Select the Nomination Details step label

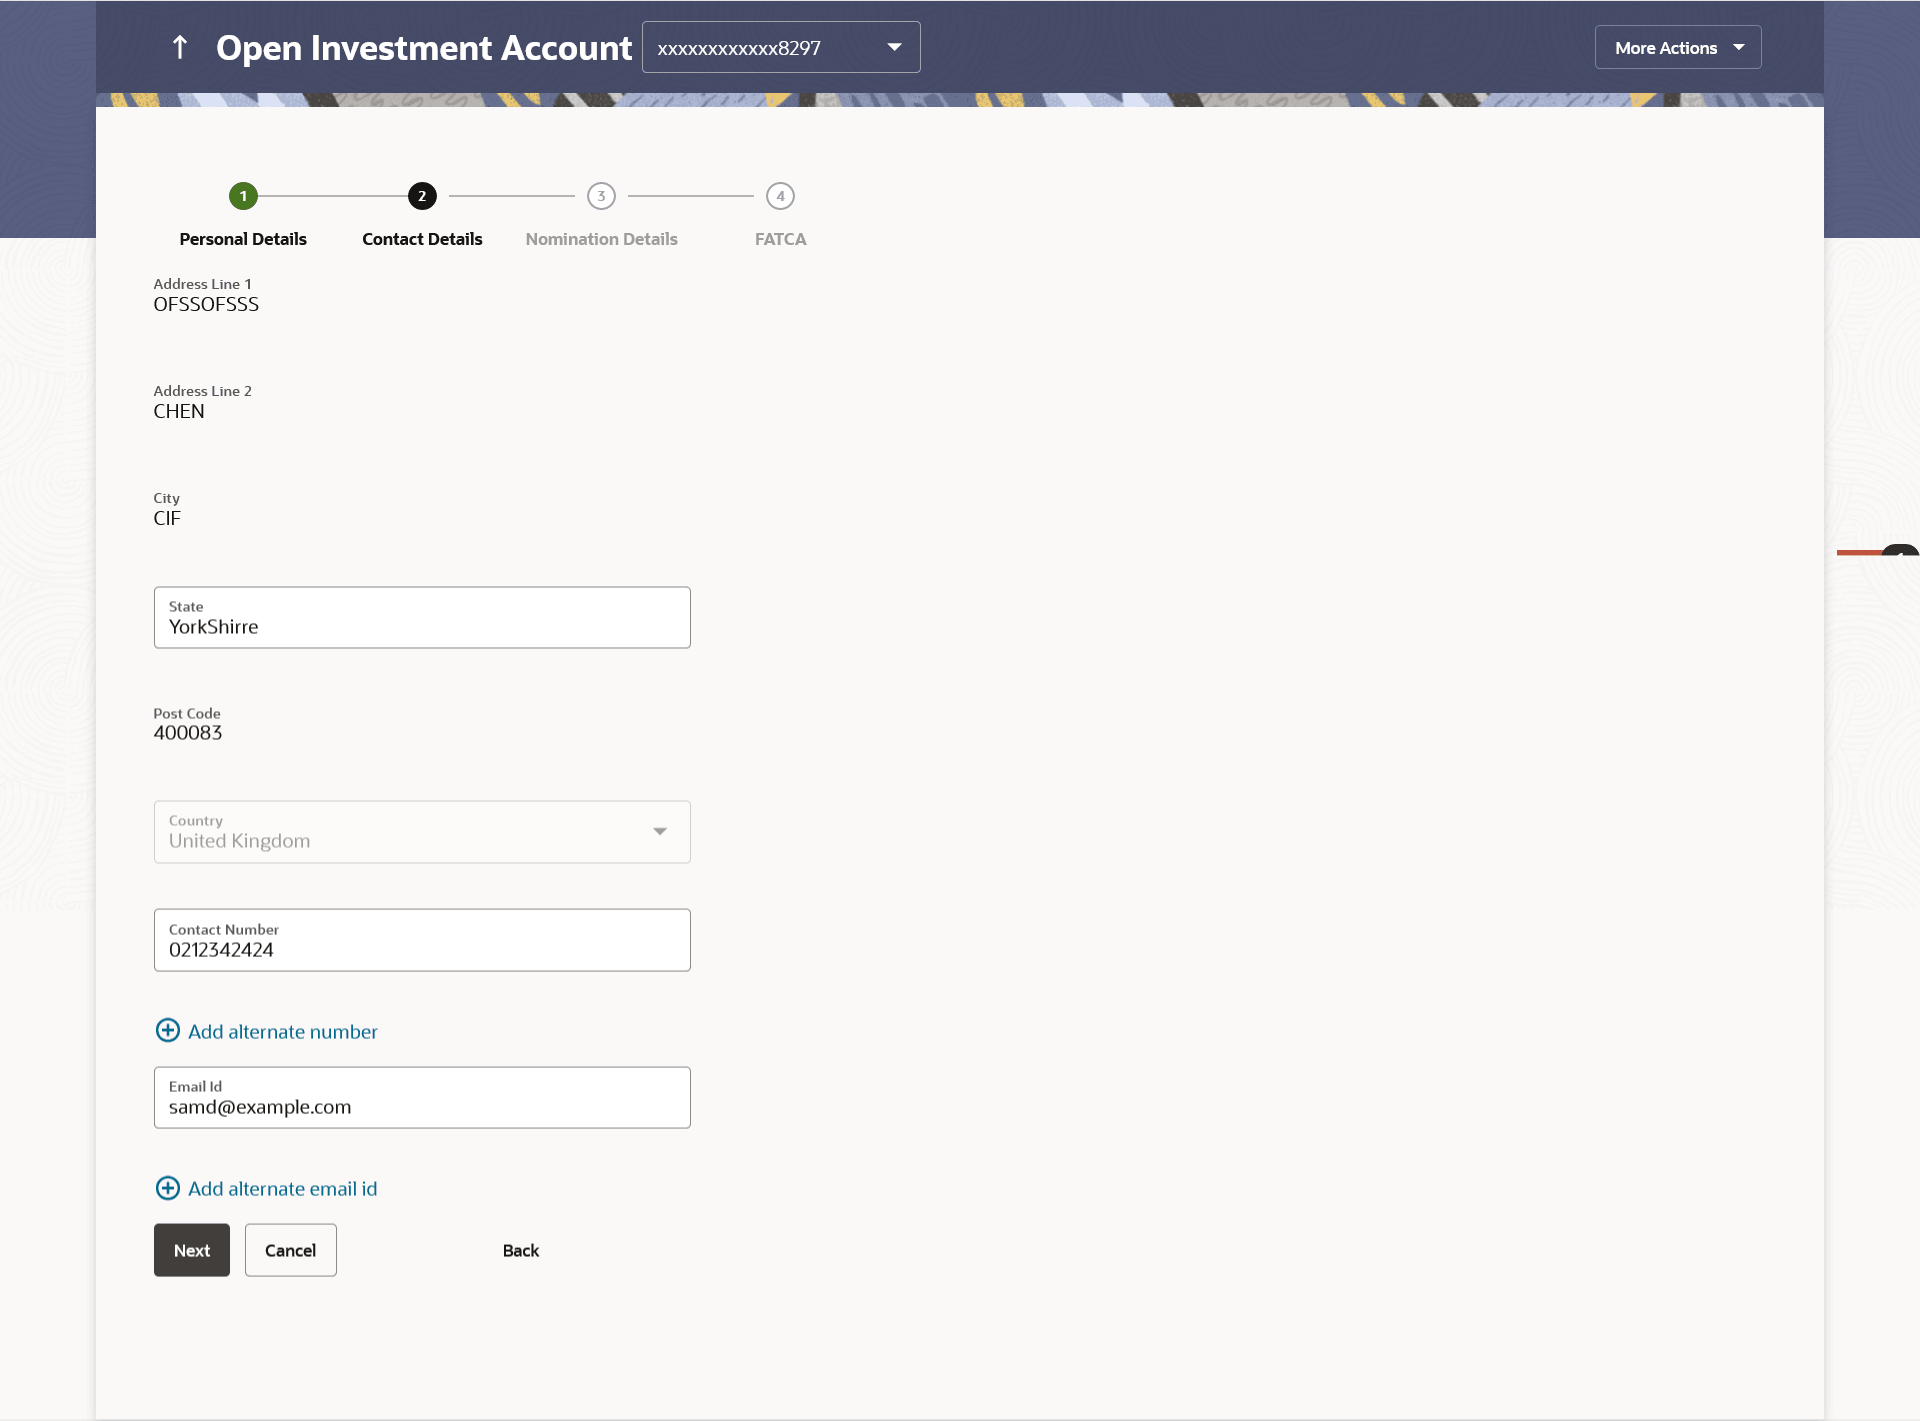pyautogui.click(x=601, y=239)
